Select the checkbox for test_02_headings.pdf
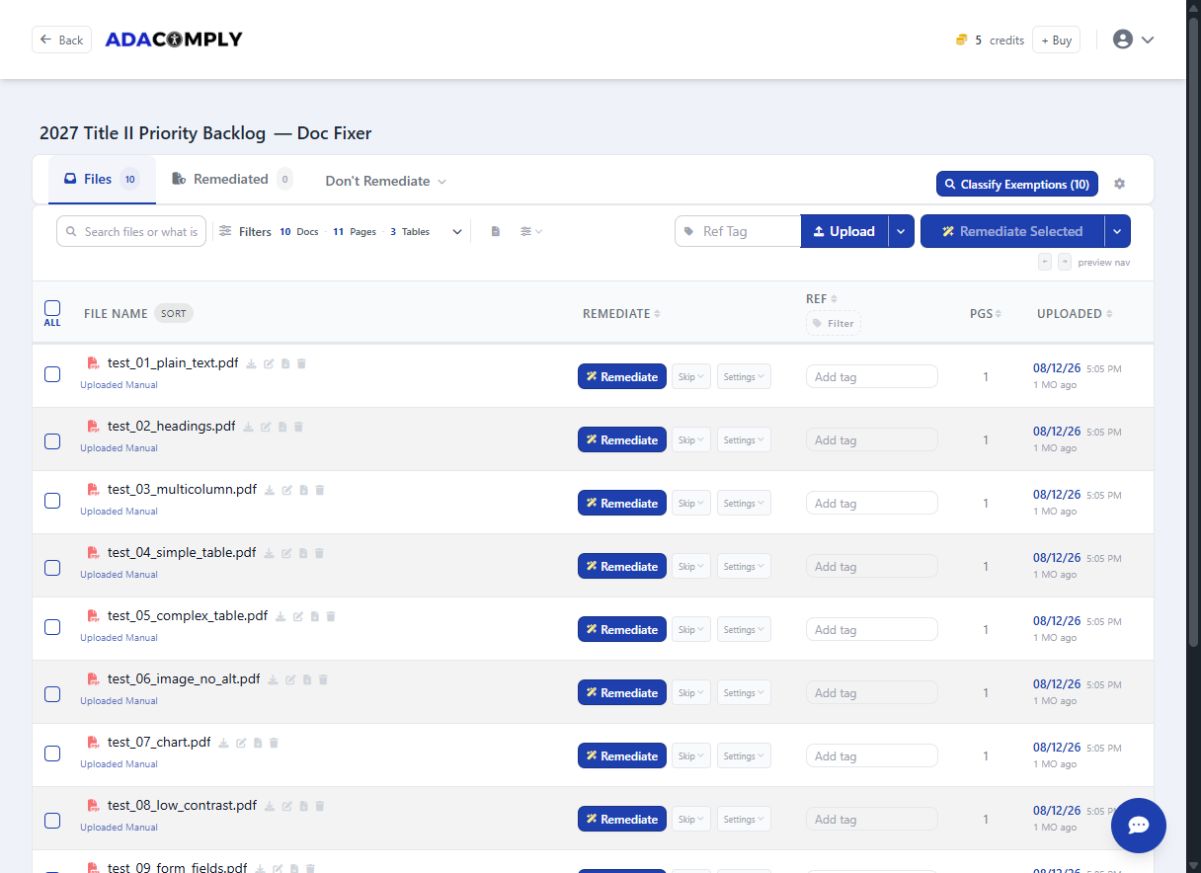 tap(52, 440)
